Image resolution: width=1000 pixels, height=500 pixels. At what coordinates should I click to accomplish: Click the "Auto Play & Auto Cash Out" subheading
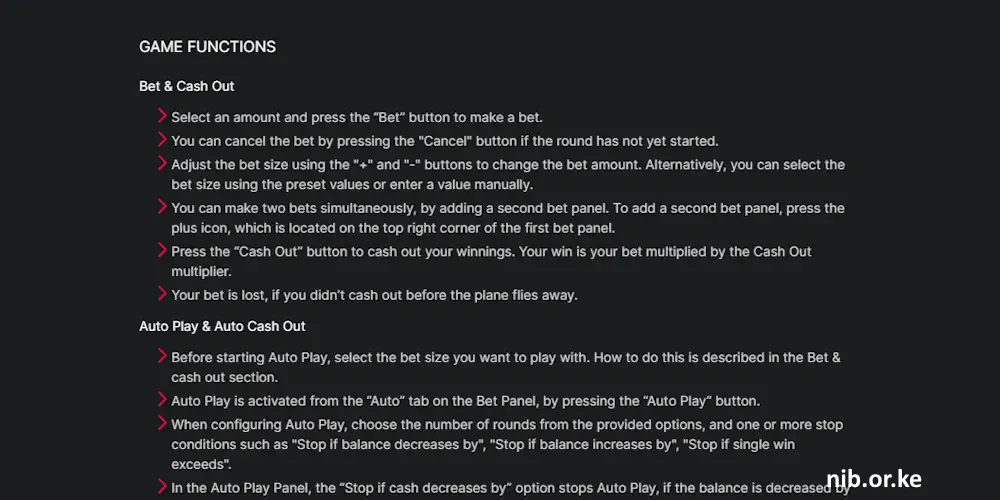point(222,326)
